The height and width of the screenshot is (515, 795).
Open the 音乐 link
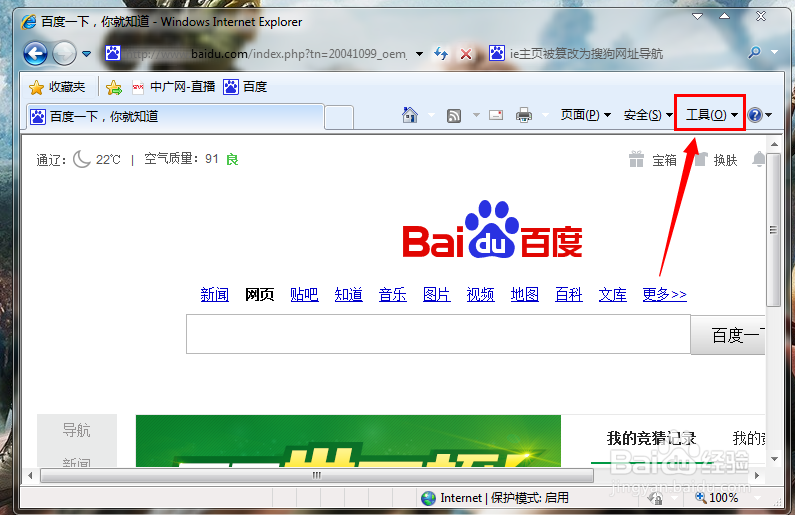pos(392,295)
